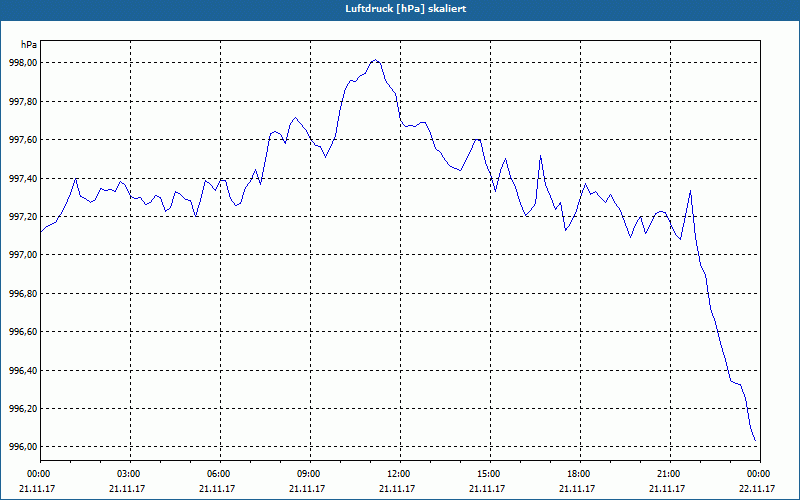Select the 996,60 y-axis label
The width and height of the screenshot is (800, 500).
[x=24, y=332]
